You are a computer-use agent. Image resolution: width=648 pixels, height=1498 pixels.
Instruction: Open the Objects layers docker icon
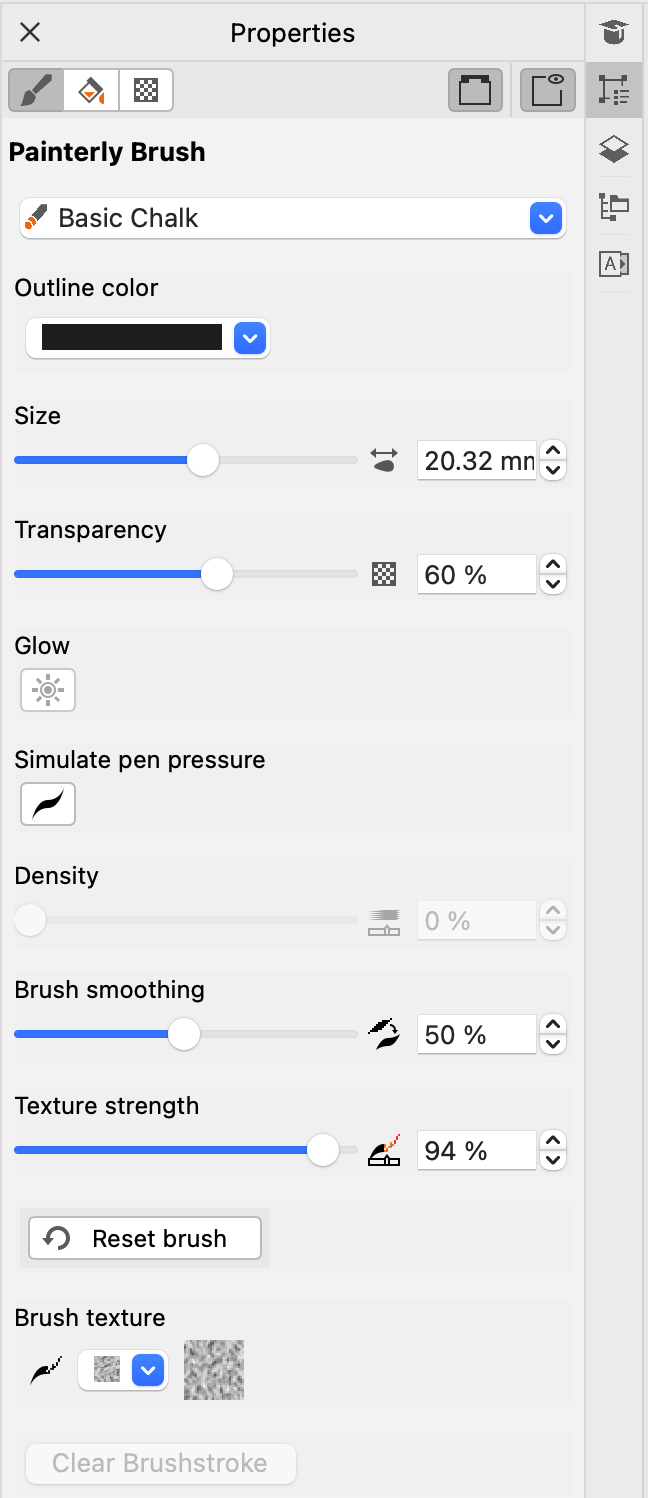[x=614, y=149]
